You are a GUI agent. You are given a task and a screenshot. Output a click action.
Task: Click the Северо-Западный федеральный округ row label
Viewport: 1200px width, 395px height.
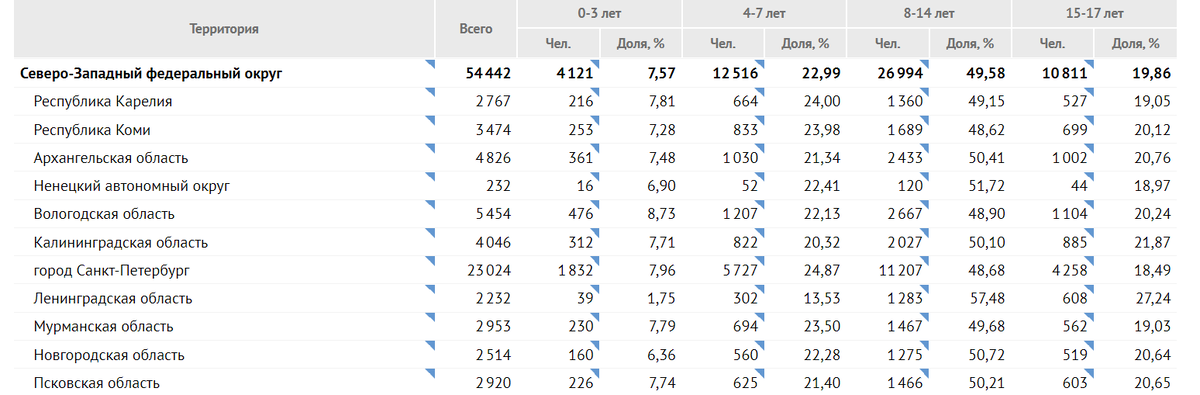coord(151,74)
